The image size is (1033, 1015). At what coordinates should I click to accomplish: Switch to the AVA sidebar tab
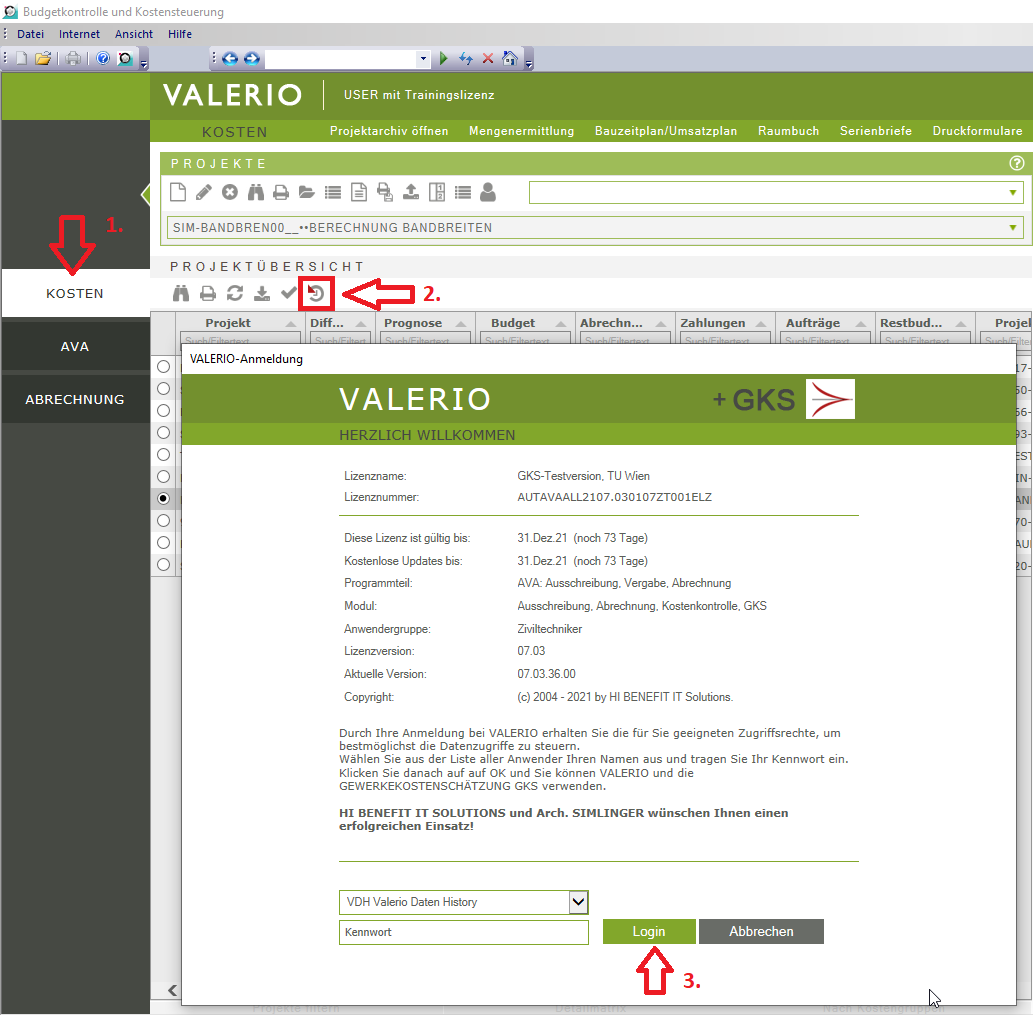(x=75, y=346)
